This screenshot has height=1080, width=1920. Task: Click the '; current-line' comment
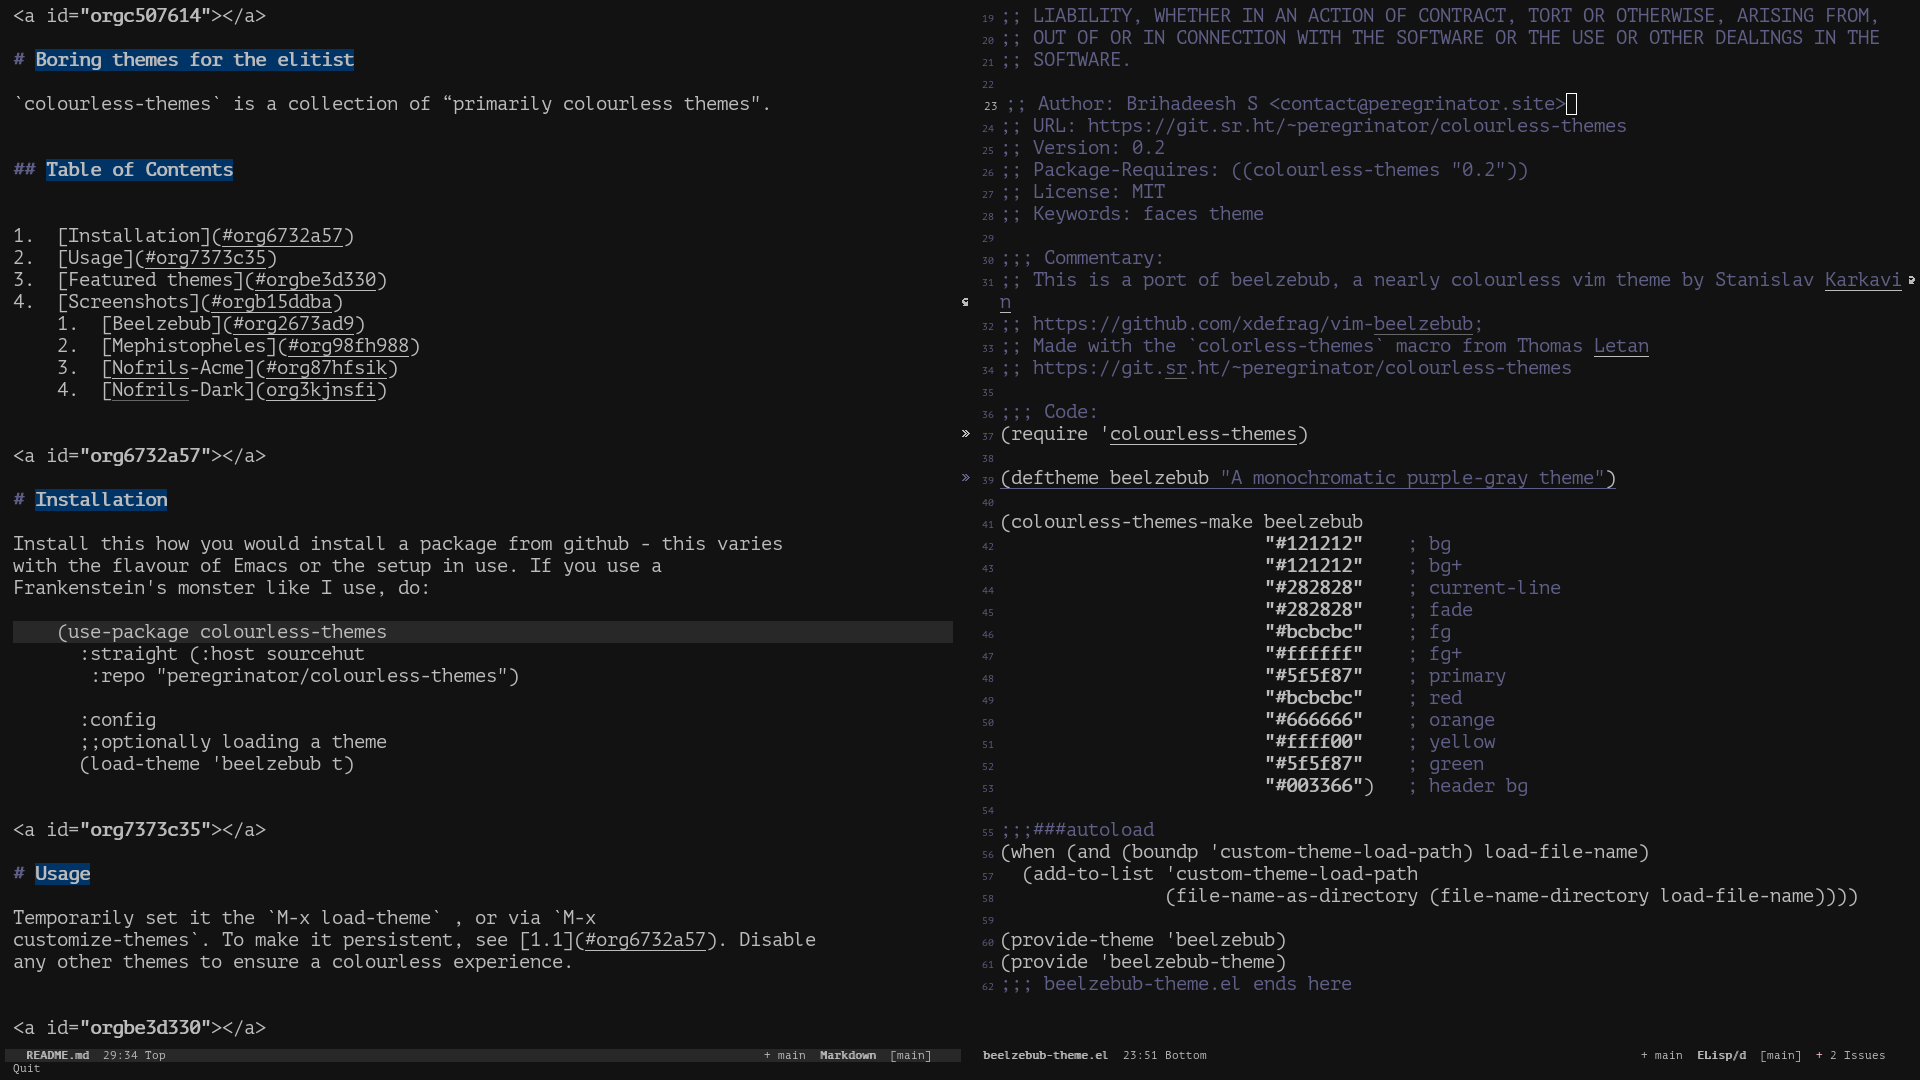click(1484, 588)
